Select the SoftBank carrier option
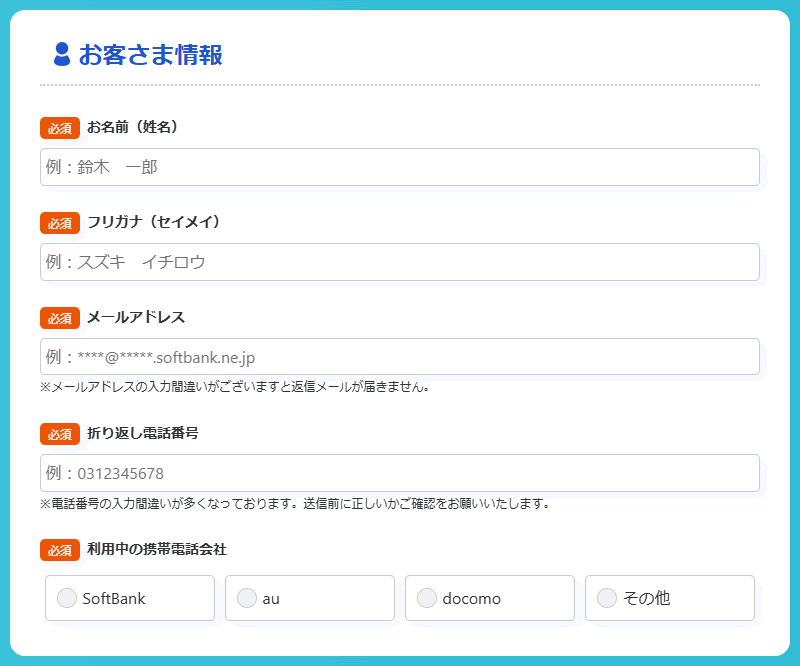 (67, 598)
